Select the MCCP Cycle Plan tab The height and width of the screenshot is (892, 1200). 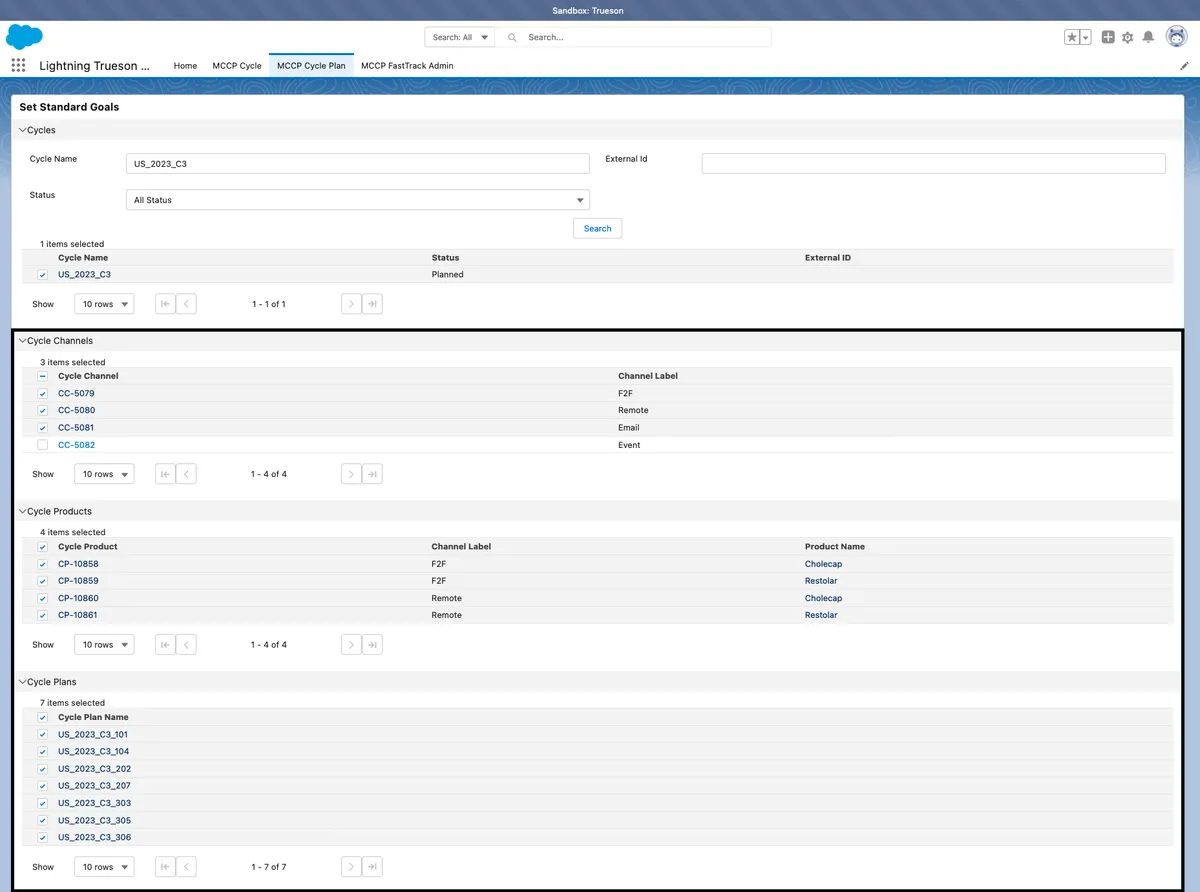311,66
